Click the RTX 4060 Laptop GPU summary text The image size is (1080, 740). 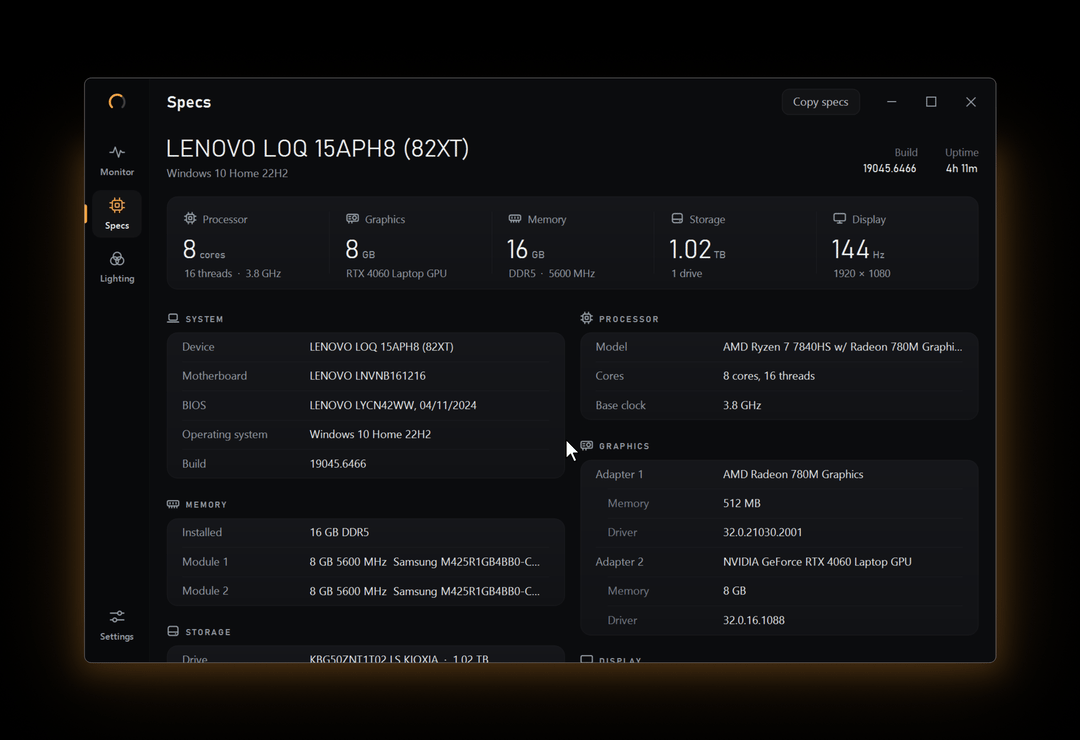click(396, 274)
